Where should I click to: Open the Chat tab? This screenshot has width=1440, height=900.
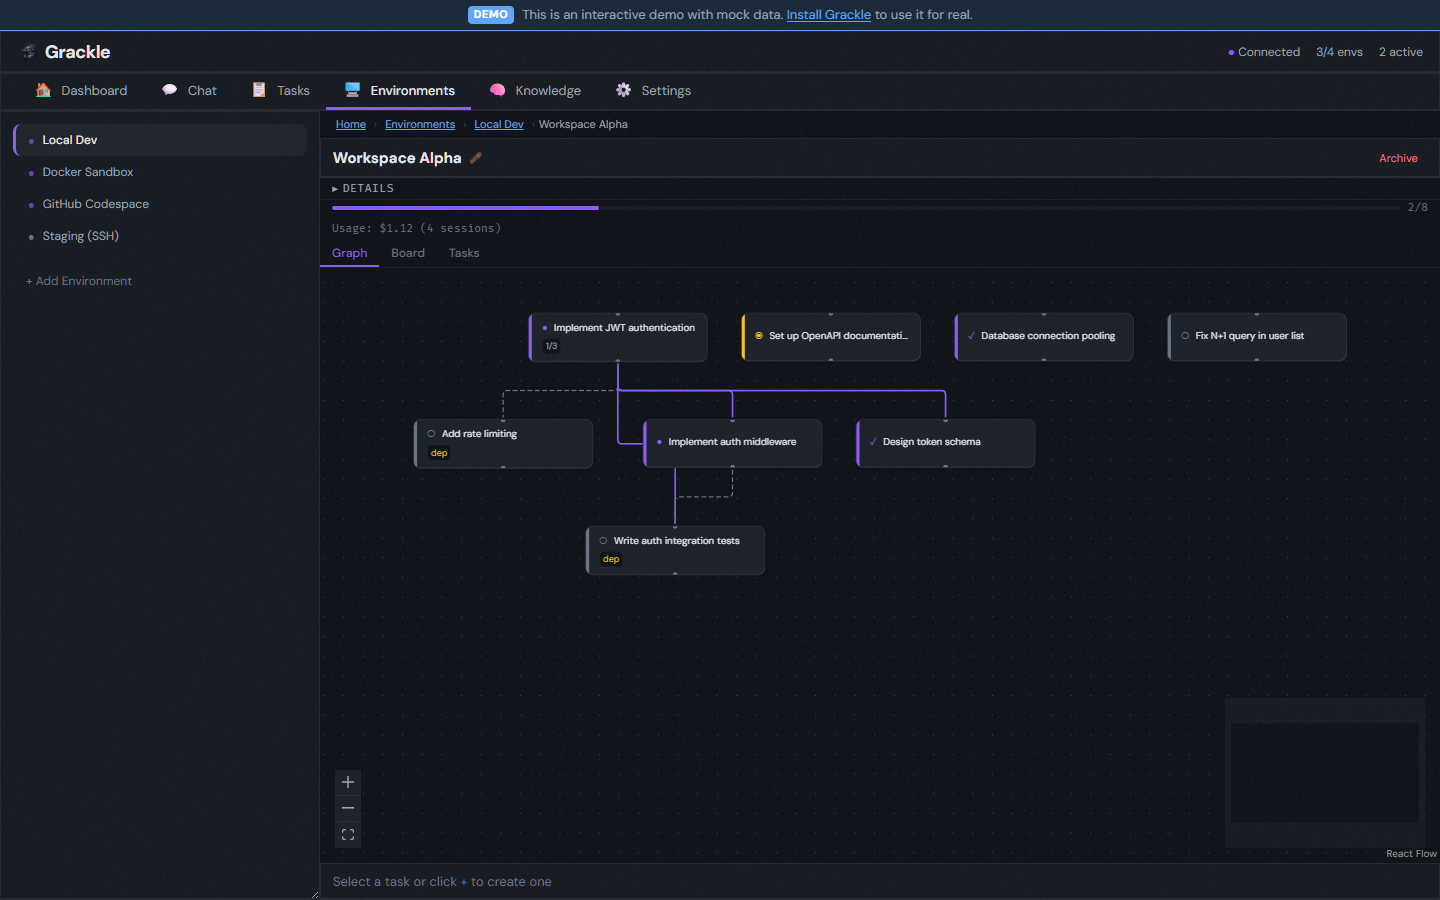coord(190,90)
